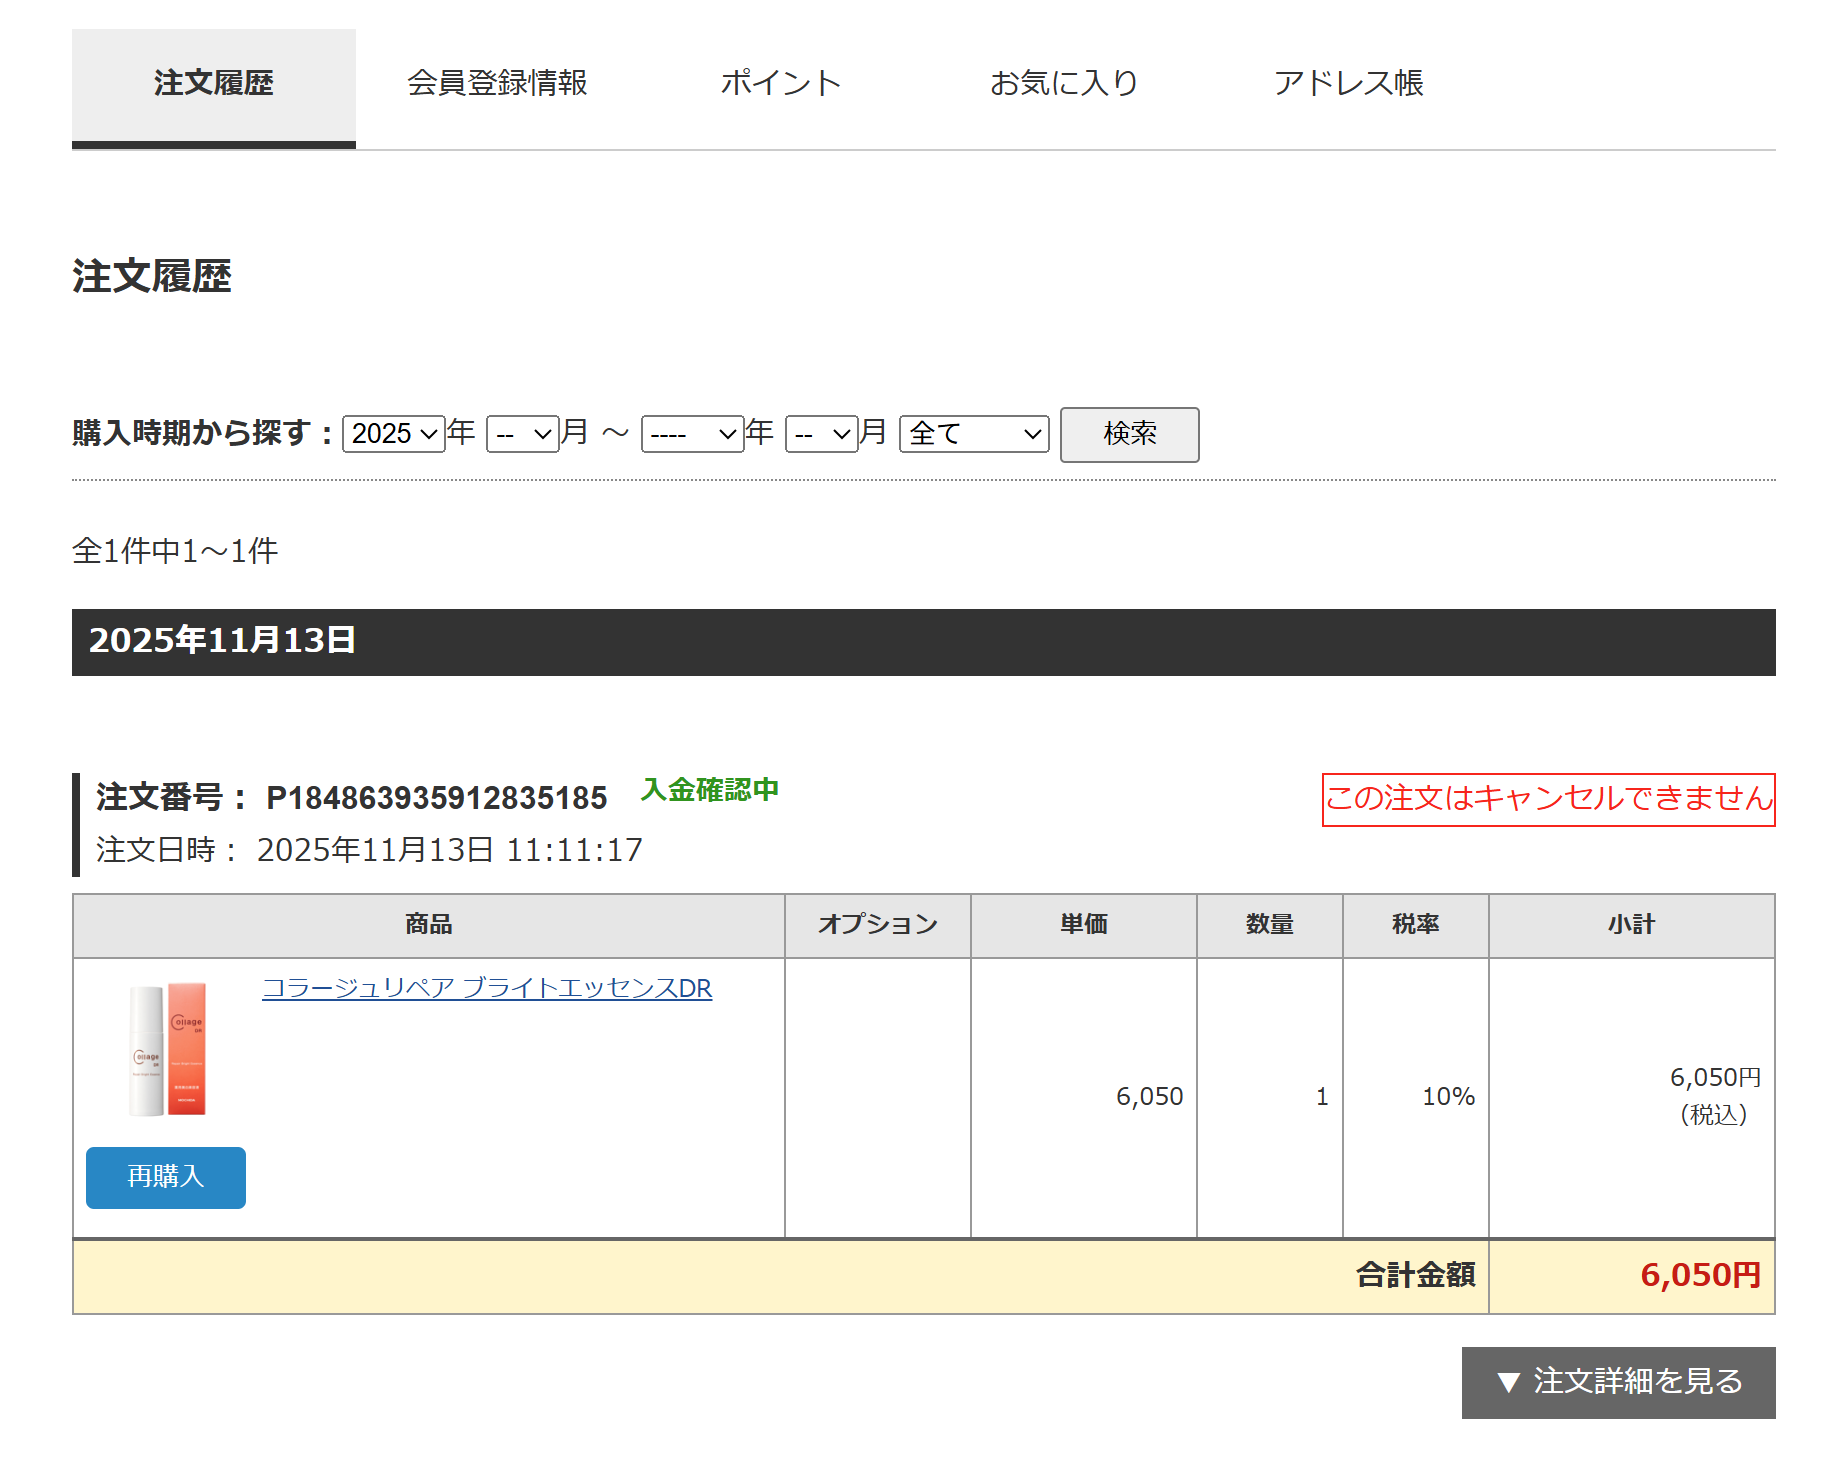The image size is (1830, 1460).
Task: Switch to the 会員登録情報 tab
Action: point(498,84)
